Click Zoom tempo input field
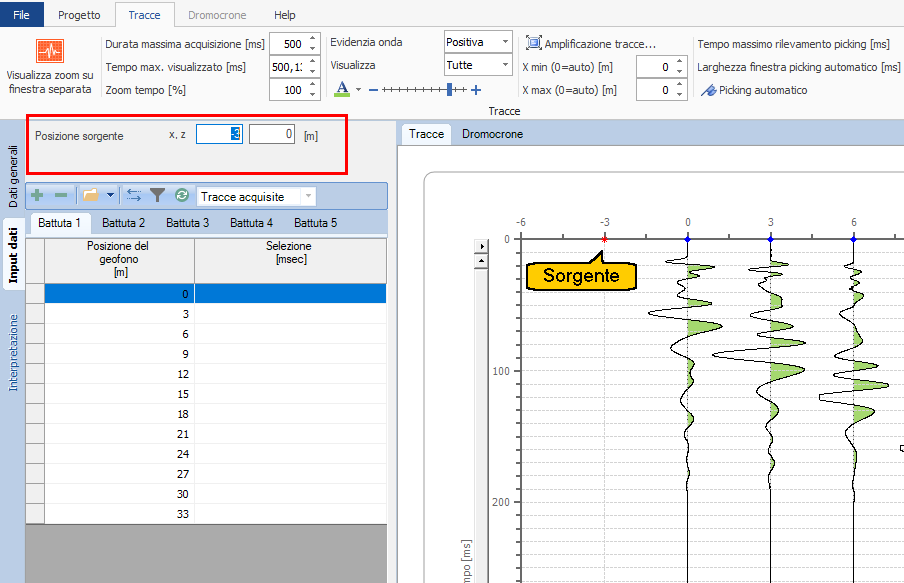 pos(288,90)
